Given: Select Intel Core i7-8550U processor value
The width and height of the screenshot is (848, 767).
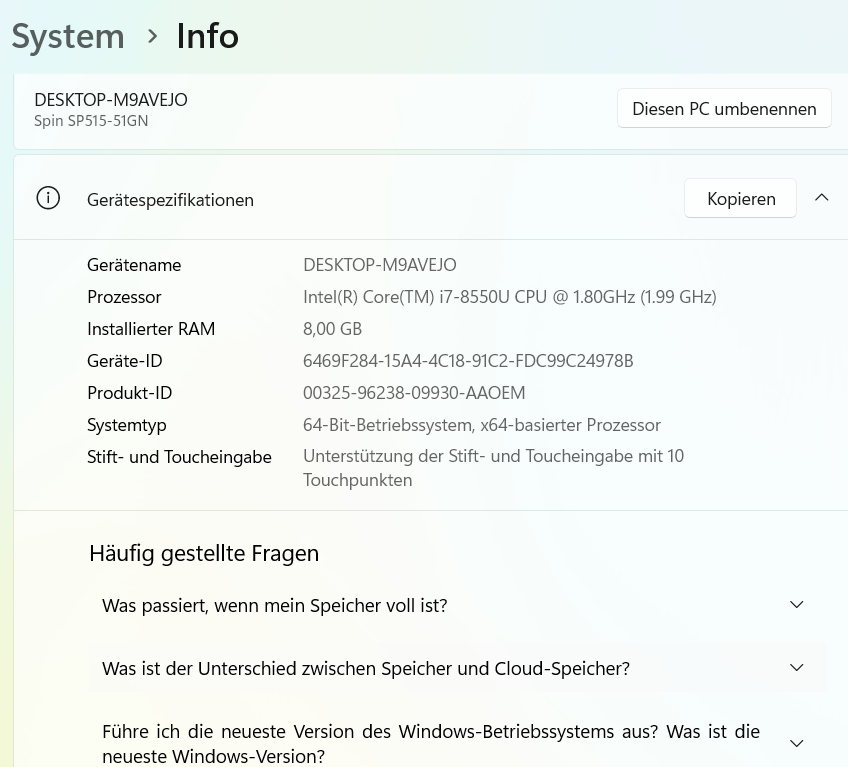Looking at the screenshot, I should pyautogui.click(x=509, y=297).
